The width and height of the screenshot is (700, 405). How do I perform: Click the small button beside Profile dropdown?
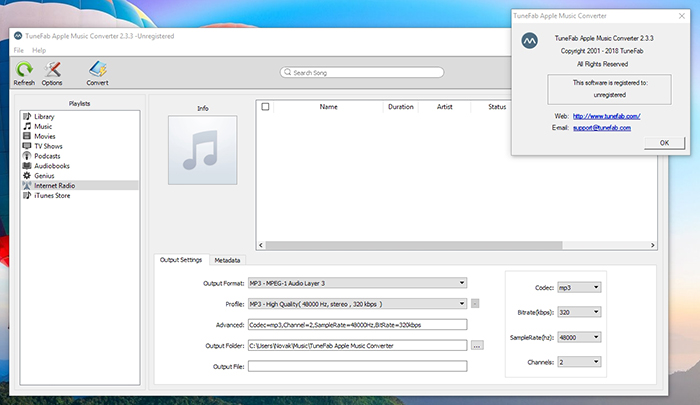click(475, 304)
